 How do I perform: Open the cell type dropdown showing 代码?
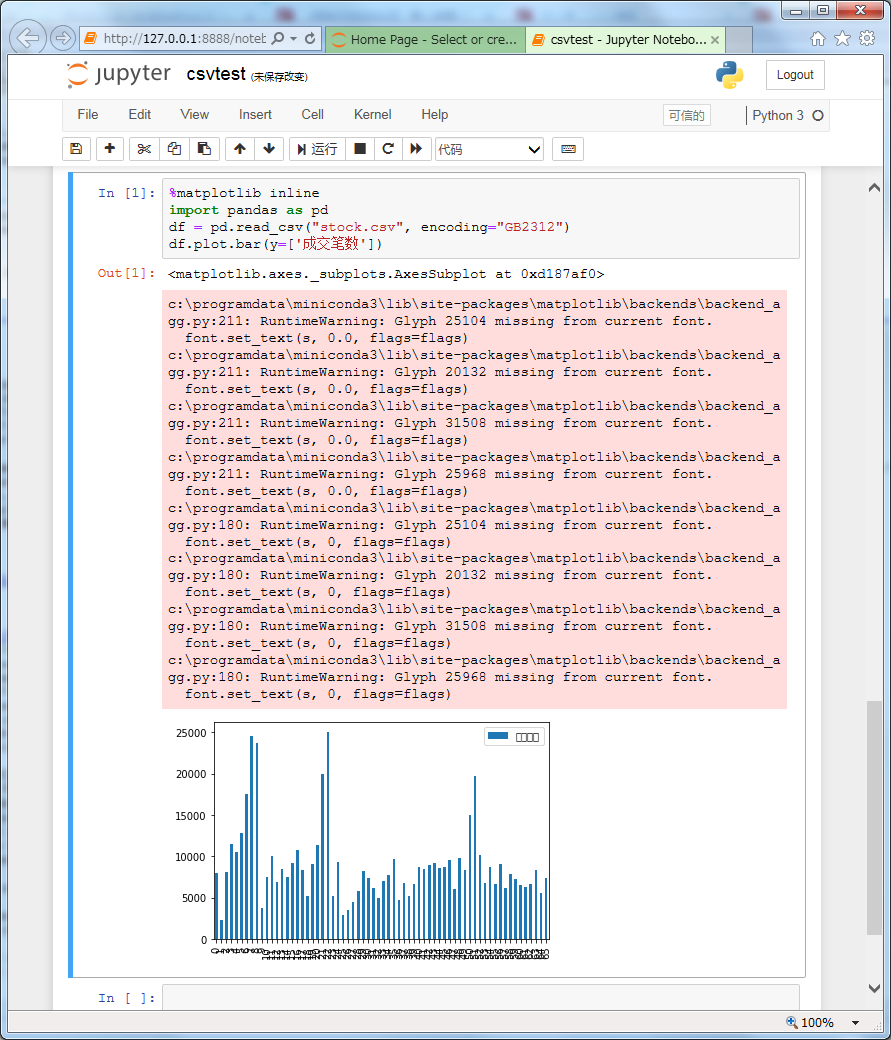click(489, 148)
